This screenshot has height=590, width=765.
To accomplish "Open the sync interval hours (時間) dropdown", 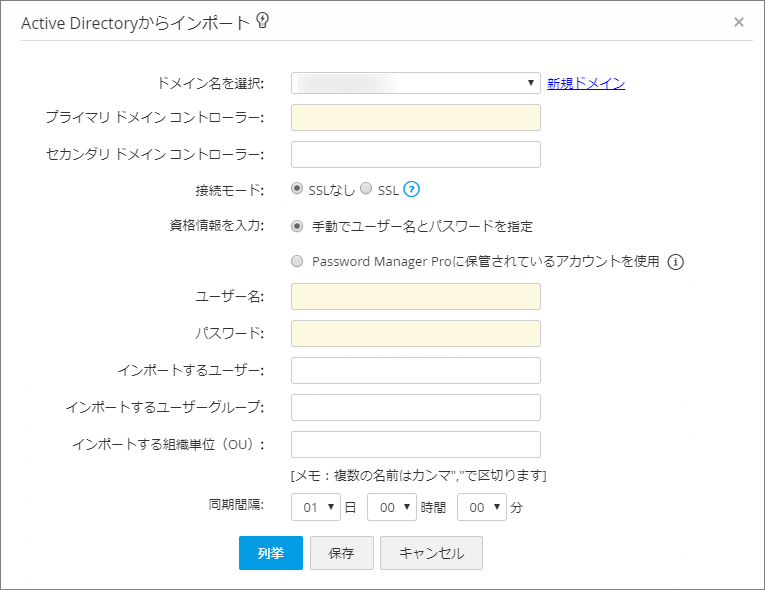I will (x=392, y=507).
